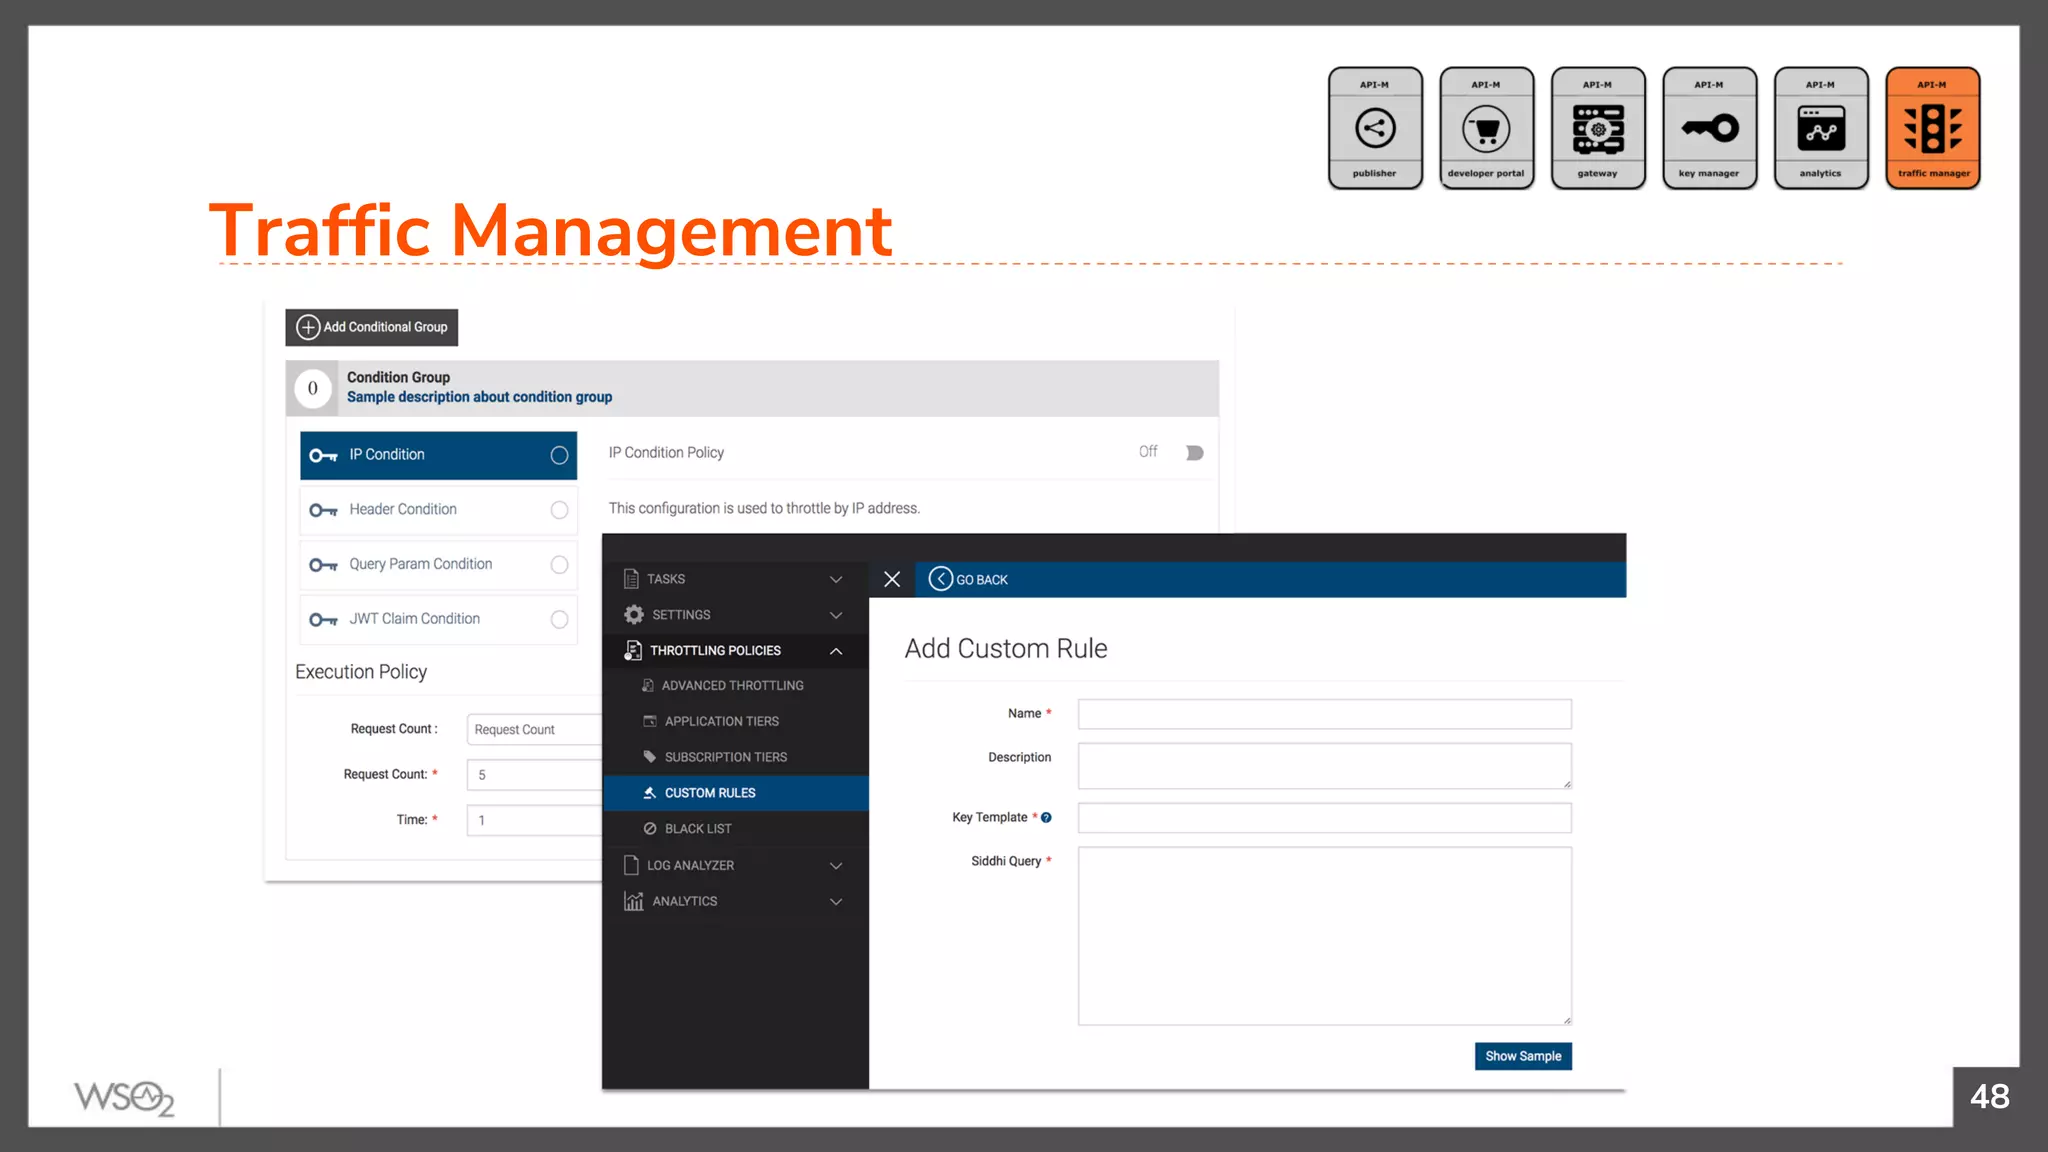Image resolution: width=2048 pixels, height=1152 pixels.
Task: Click into the Siddhi Query text area
Action: coord(1324,935)
